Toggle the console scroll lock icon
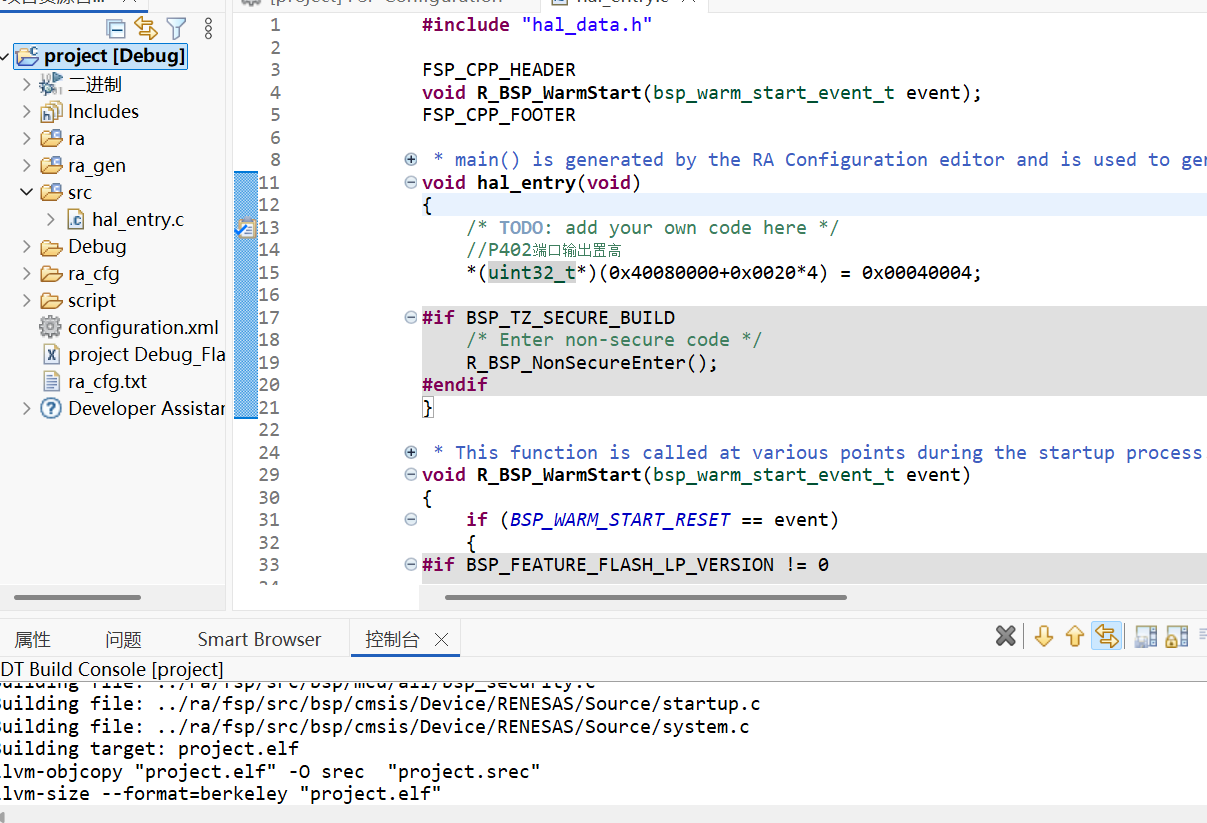This screenshot has width=1207, height=823. click(1177, 636)
